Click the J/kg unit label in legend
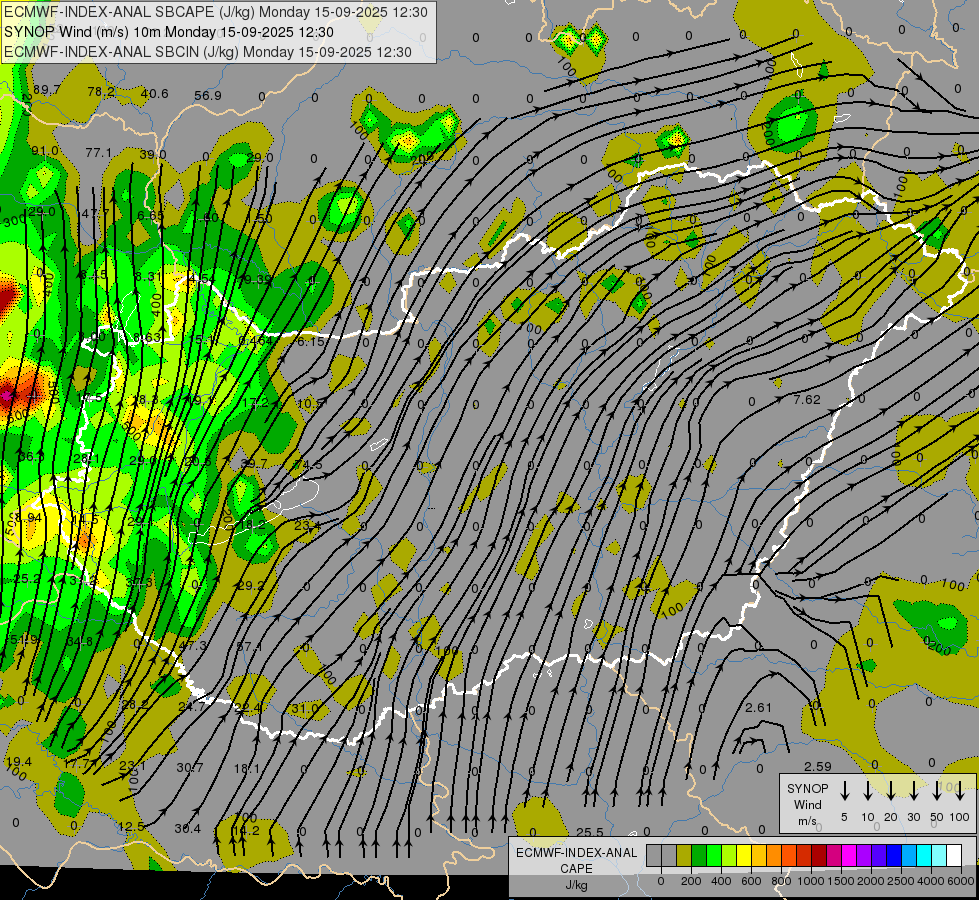Viewport: 979px width, 900px height. (x=576, y=885)
